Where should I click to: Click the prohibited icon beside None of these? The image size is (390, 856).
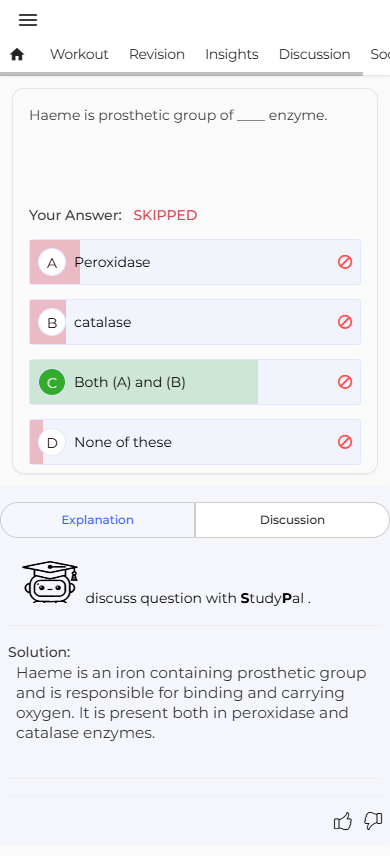pyautogui.click(x=345, y=442)
